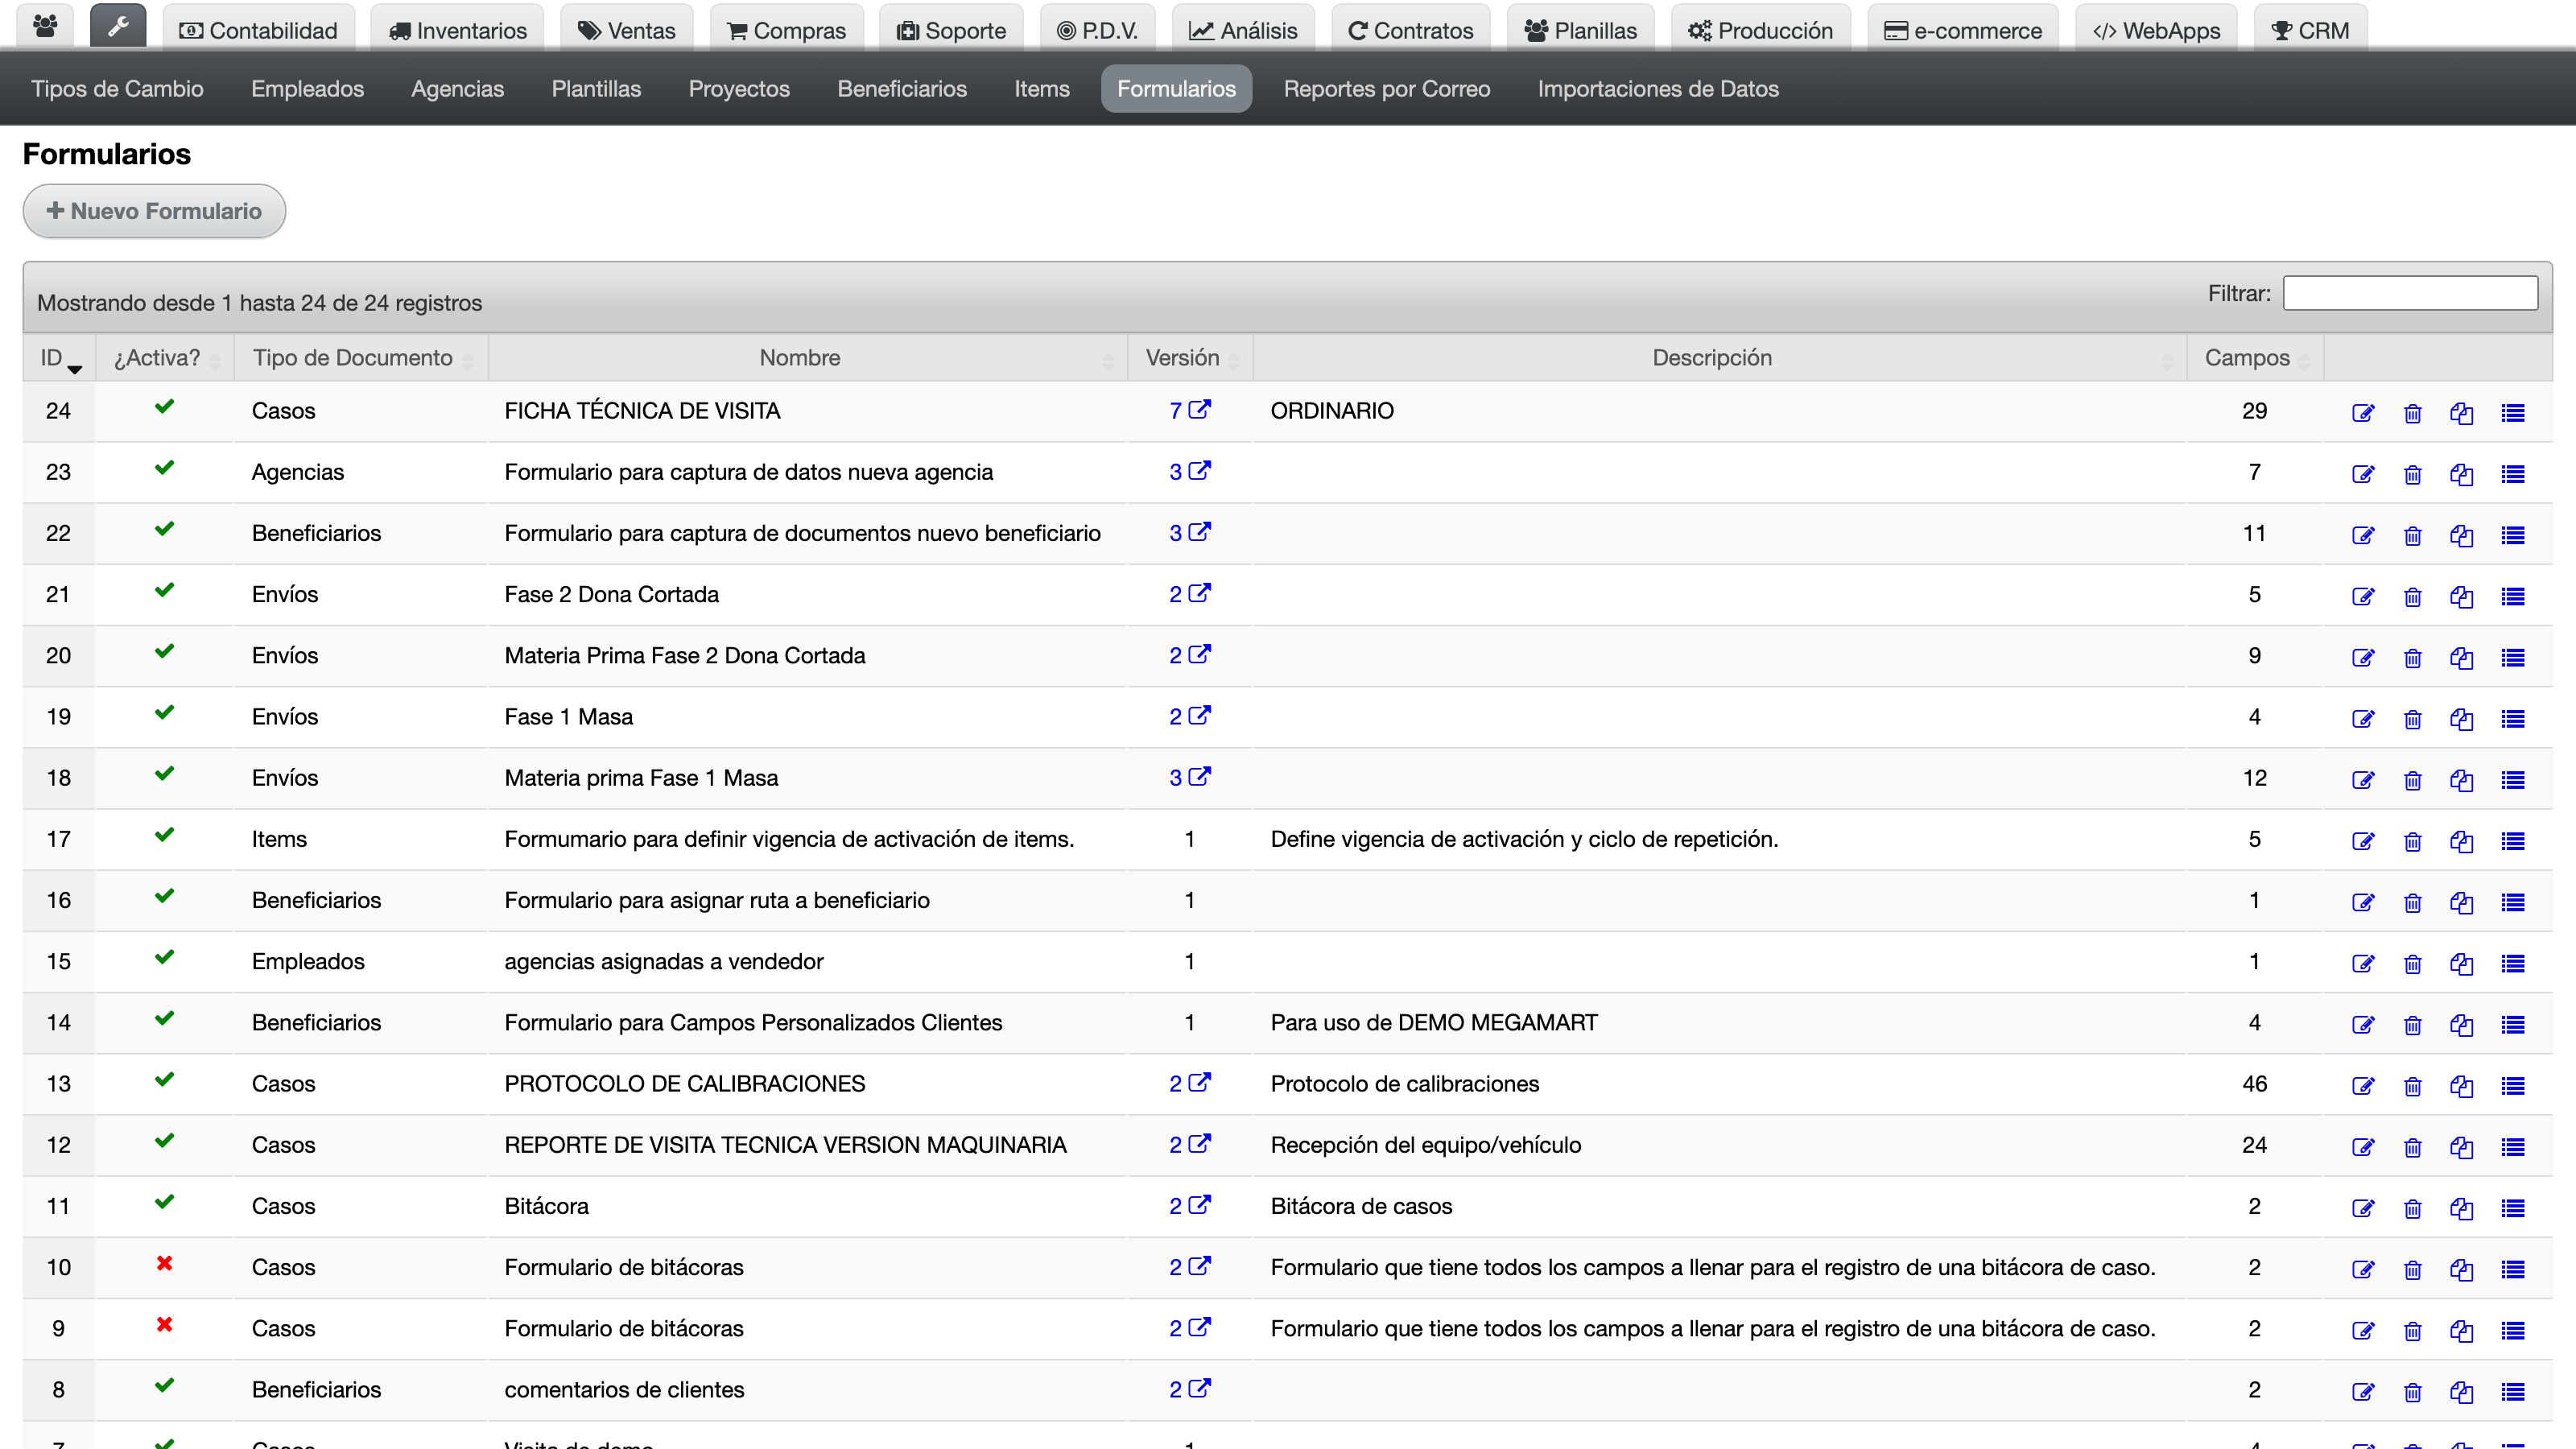Image resolution: width=2576 pixels, height=1449 pixels.
Task: Duplicate form ID 17 vigencia de items
Action: pos(2461,841)
